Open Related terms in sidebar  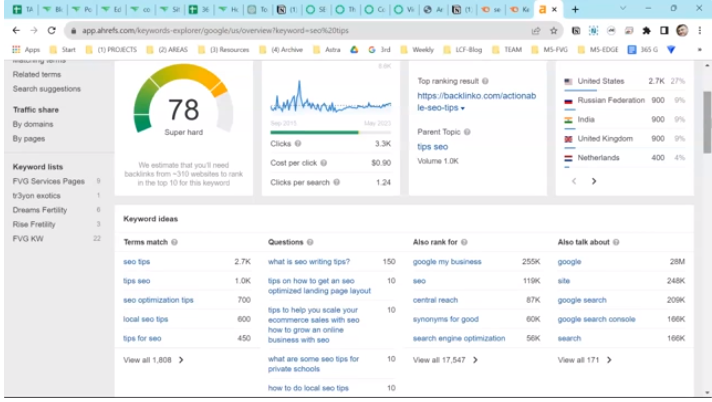(37, 74)
